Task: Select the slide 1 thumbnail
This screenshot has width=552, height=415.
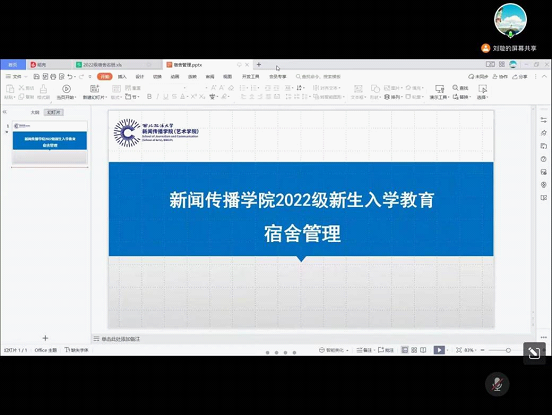Action: tap(50, 143)
